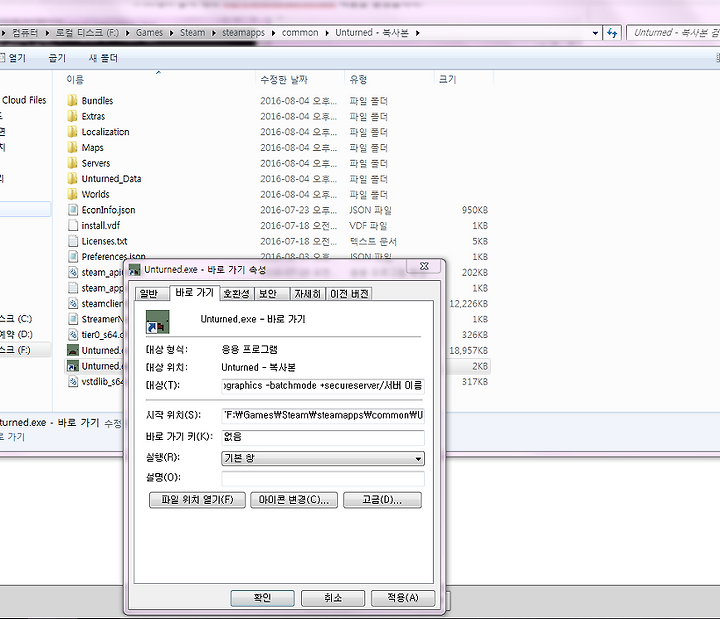
Task: Click the 확인 button
Action: pyautogui.click(x=262, y=598)
